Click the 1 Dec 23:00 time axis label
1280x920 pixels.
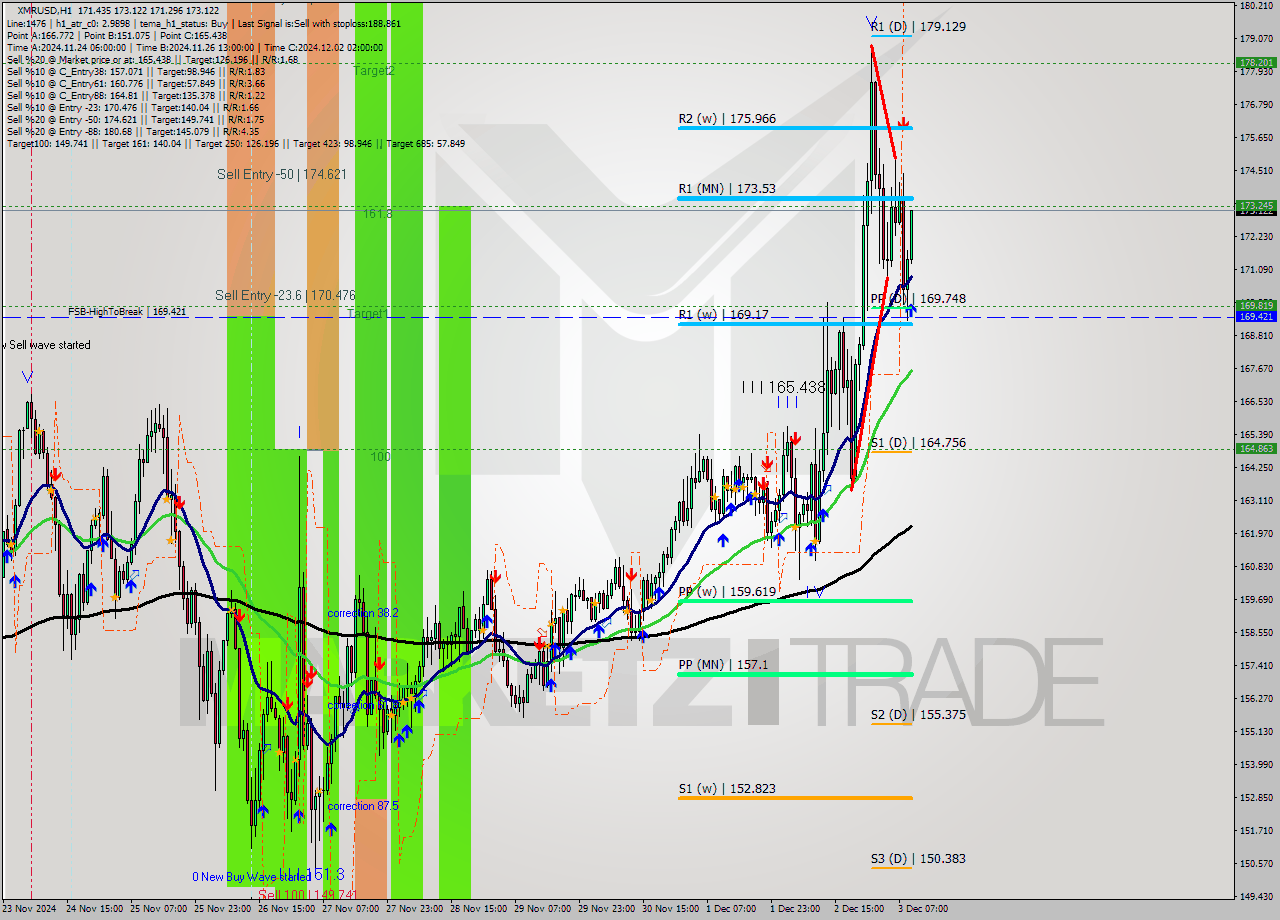click(x=795, y=909)
